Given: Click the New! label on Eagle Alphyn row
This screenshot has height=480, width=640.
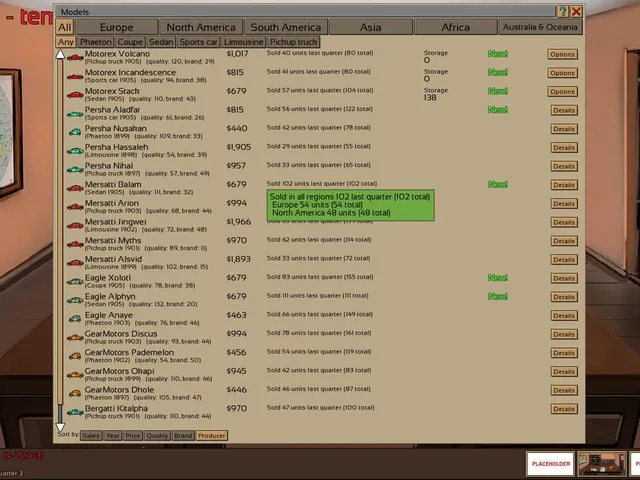Looking at the screenshot, I should pos(498,296).
